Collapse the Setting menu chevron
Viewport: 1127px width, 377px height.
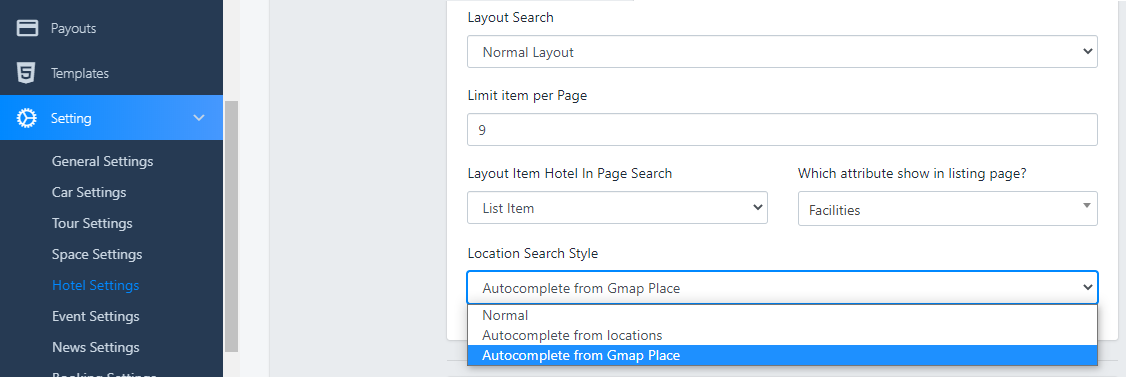199,118
